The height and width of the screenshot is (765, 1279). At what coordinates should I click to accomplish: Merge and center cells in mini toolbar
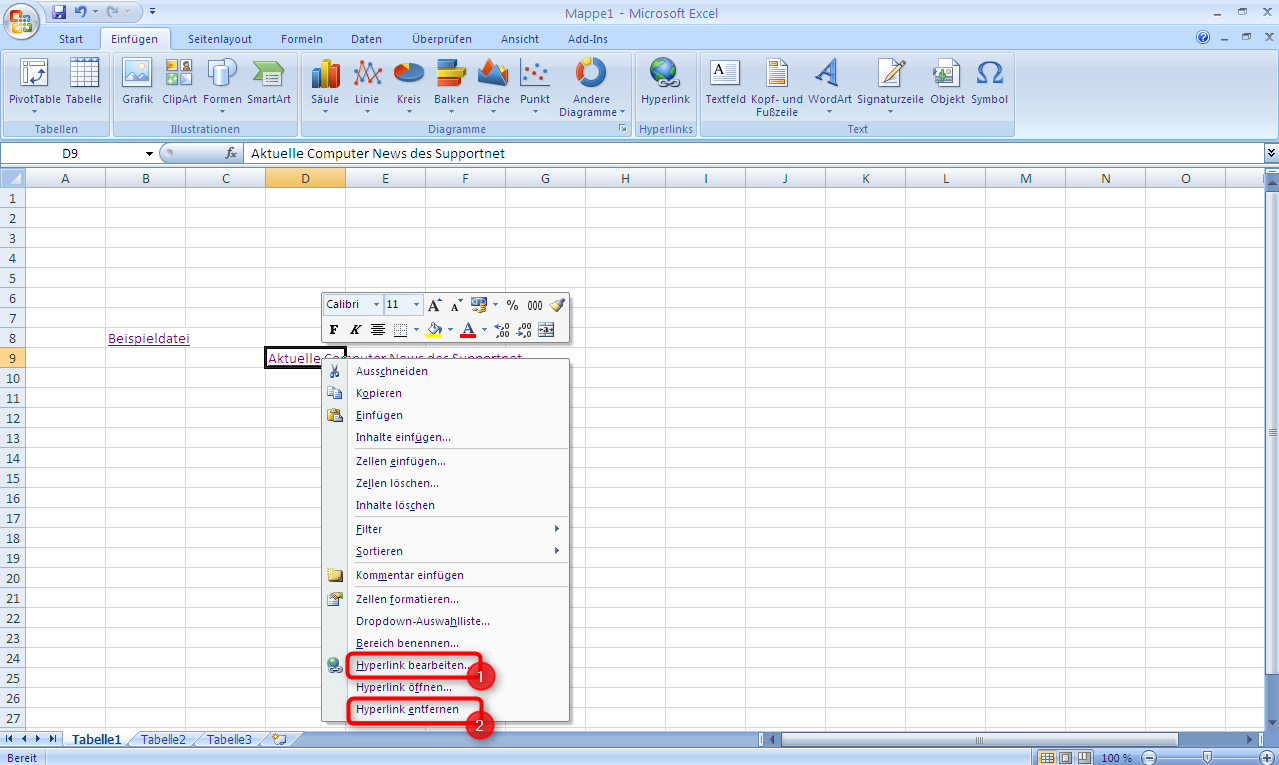click(547, 329)
